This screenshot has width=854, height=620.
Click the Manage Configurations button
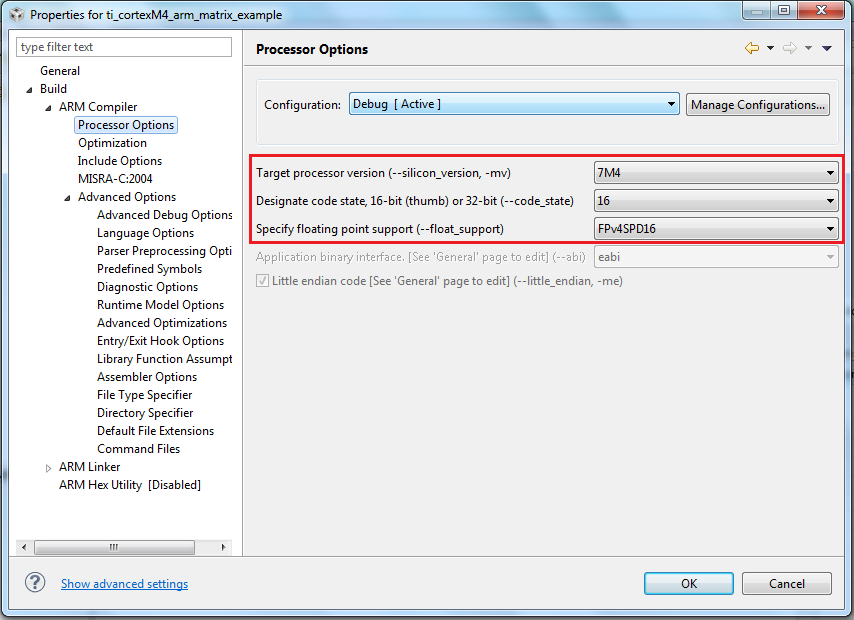pyautogui.click(x=758, y=105)
